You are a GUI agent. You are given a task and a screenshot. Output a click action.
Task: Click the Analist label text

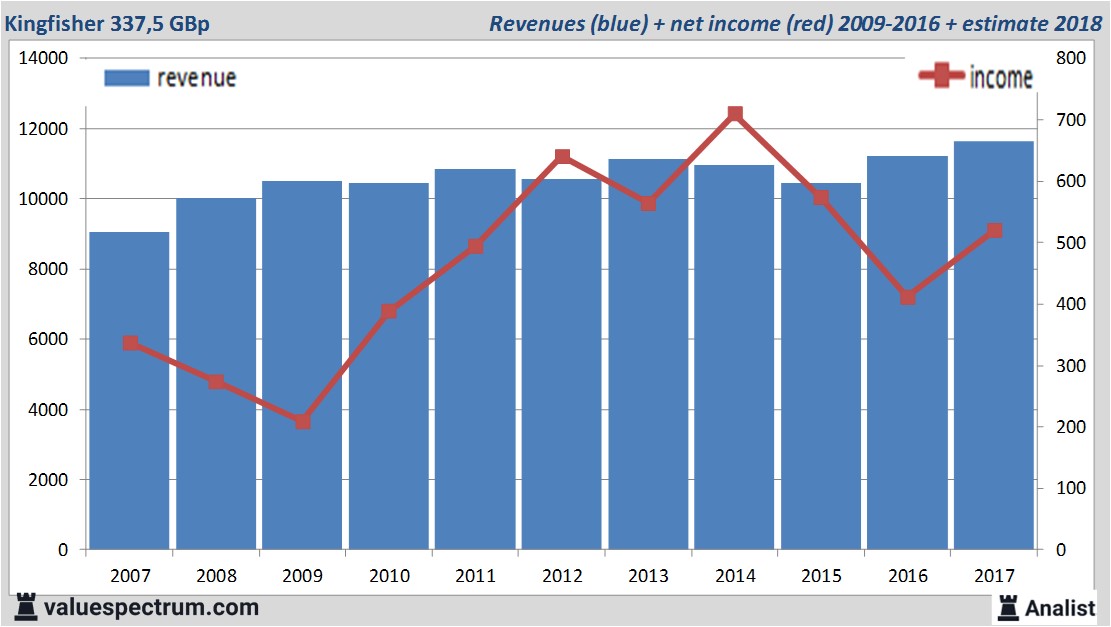[x=1060, y=607]
